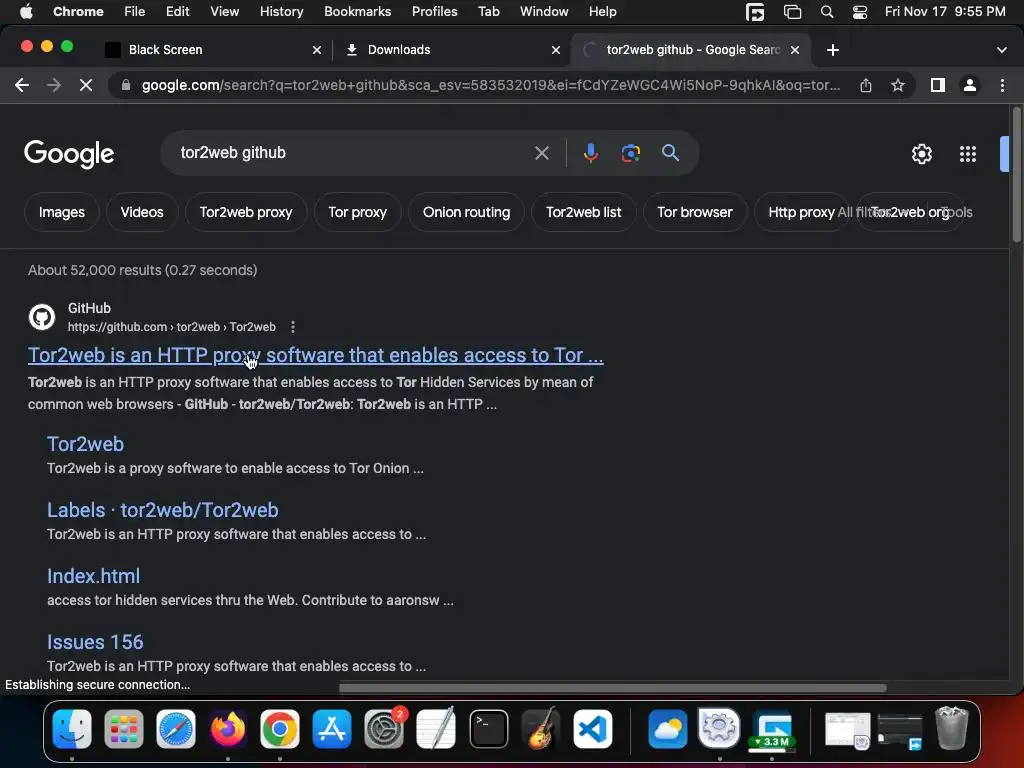Open the Chrome side panel icon
1024x768 pixels.
coord(938,85)
